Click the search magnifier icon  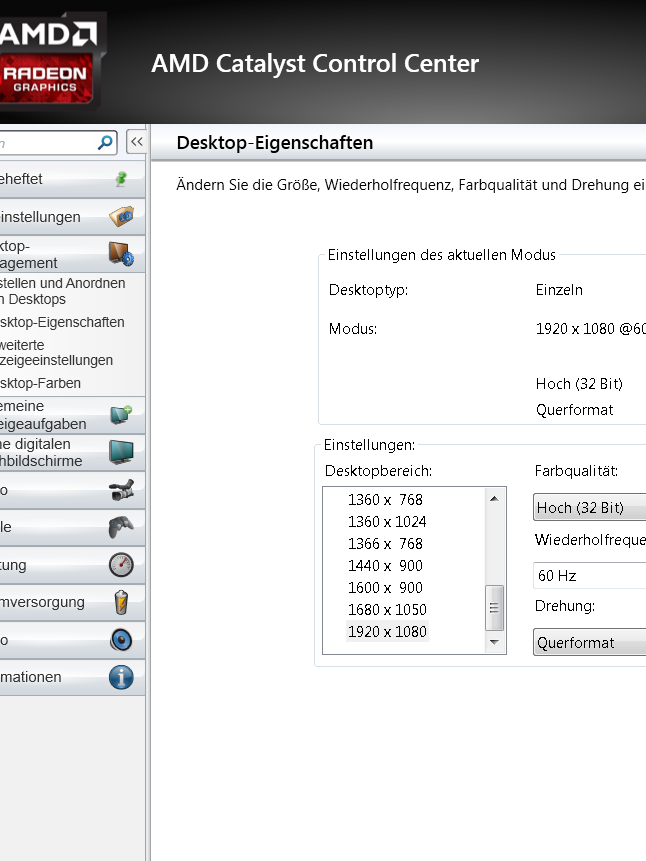click(105, 143)
